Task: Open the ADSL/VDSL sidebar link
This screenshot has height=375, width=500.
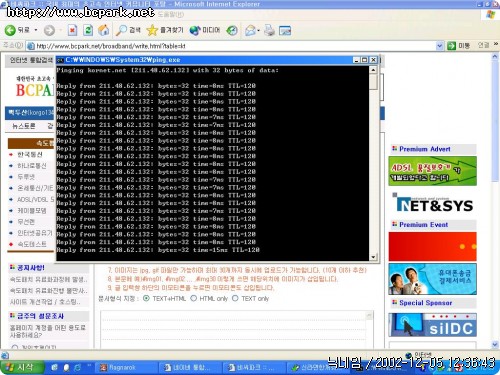Action: click(35, 199)
